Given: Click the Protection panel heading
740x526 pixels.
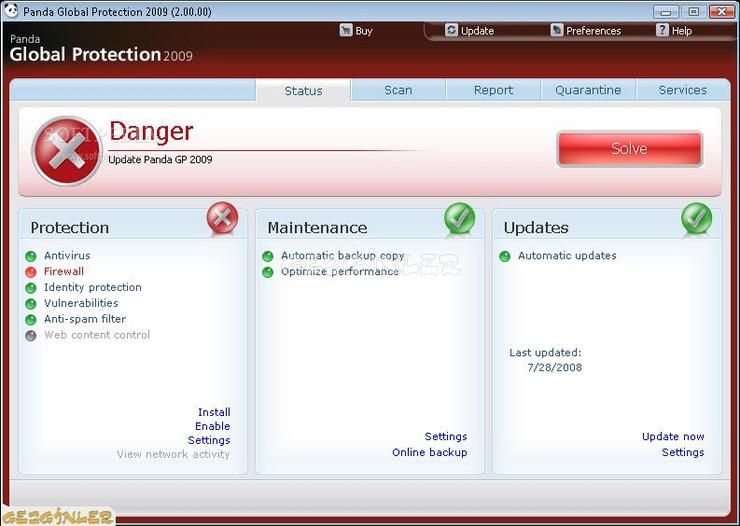Looking at the screenshot, I should pyautogui.click(x=70, y=228).
